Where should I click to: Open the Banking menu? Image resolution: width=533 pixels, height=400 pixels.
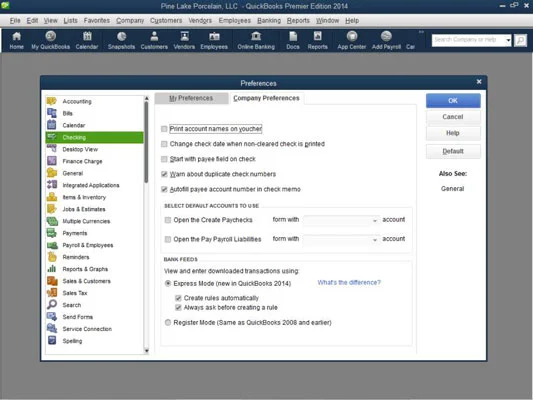(269, 21)
